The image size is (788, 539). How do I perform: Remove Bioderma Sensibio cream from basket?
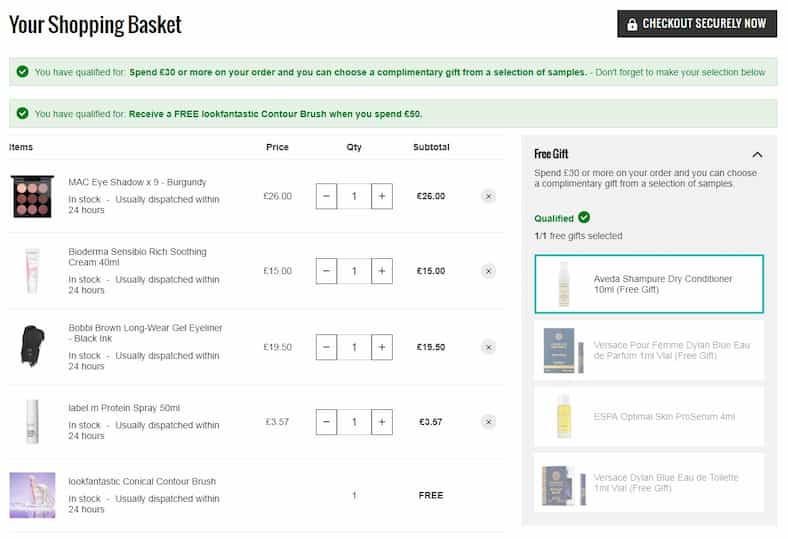click(x=488, y=271)
